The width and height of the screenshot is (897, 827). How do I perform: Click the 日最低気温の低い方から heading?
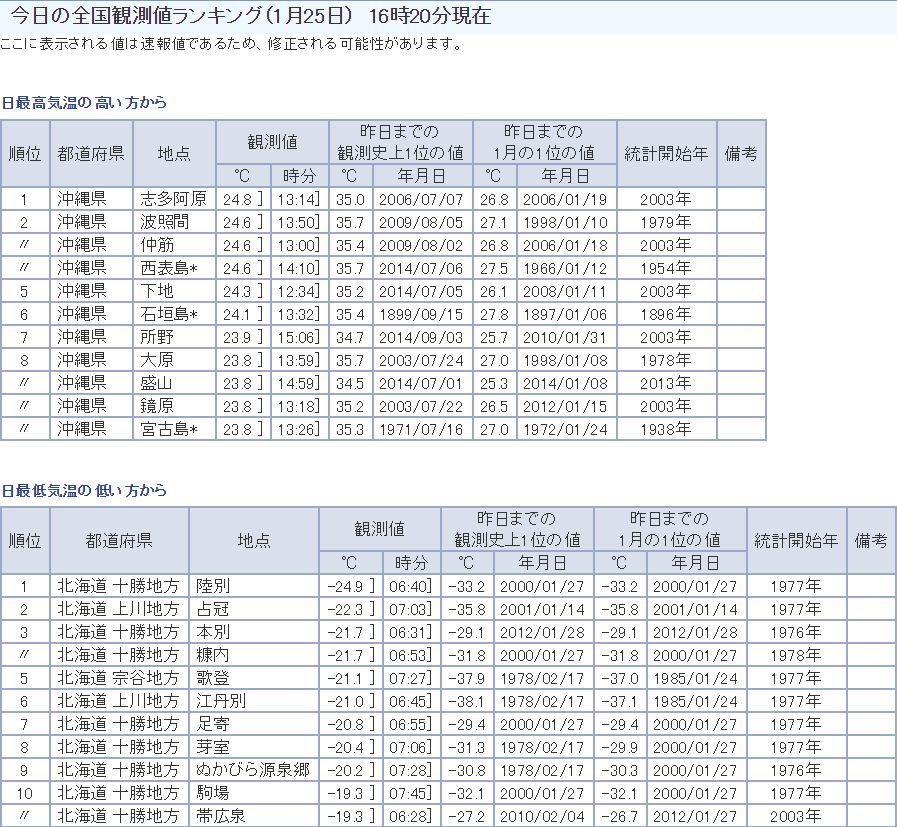click(x=84, y=491)
